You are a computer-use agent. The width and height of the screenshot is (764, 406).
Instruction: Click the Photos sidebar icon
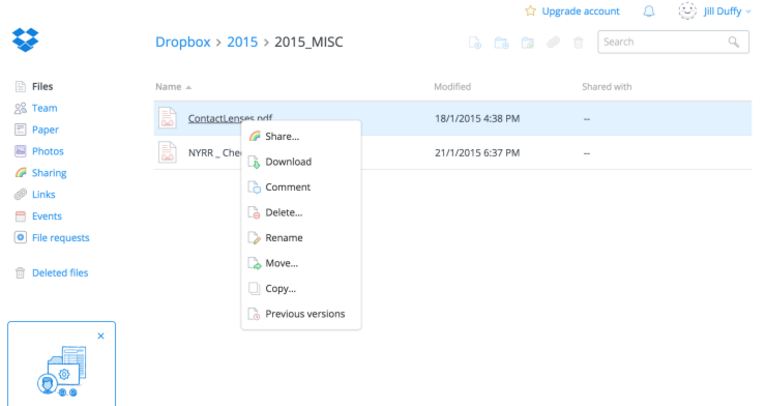(x=20, y=151)
